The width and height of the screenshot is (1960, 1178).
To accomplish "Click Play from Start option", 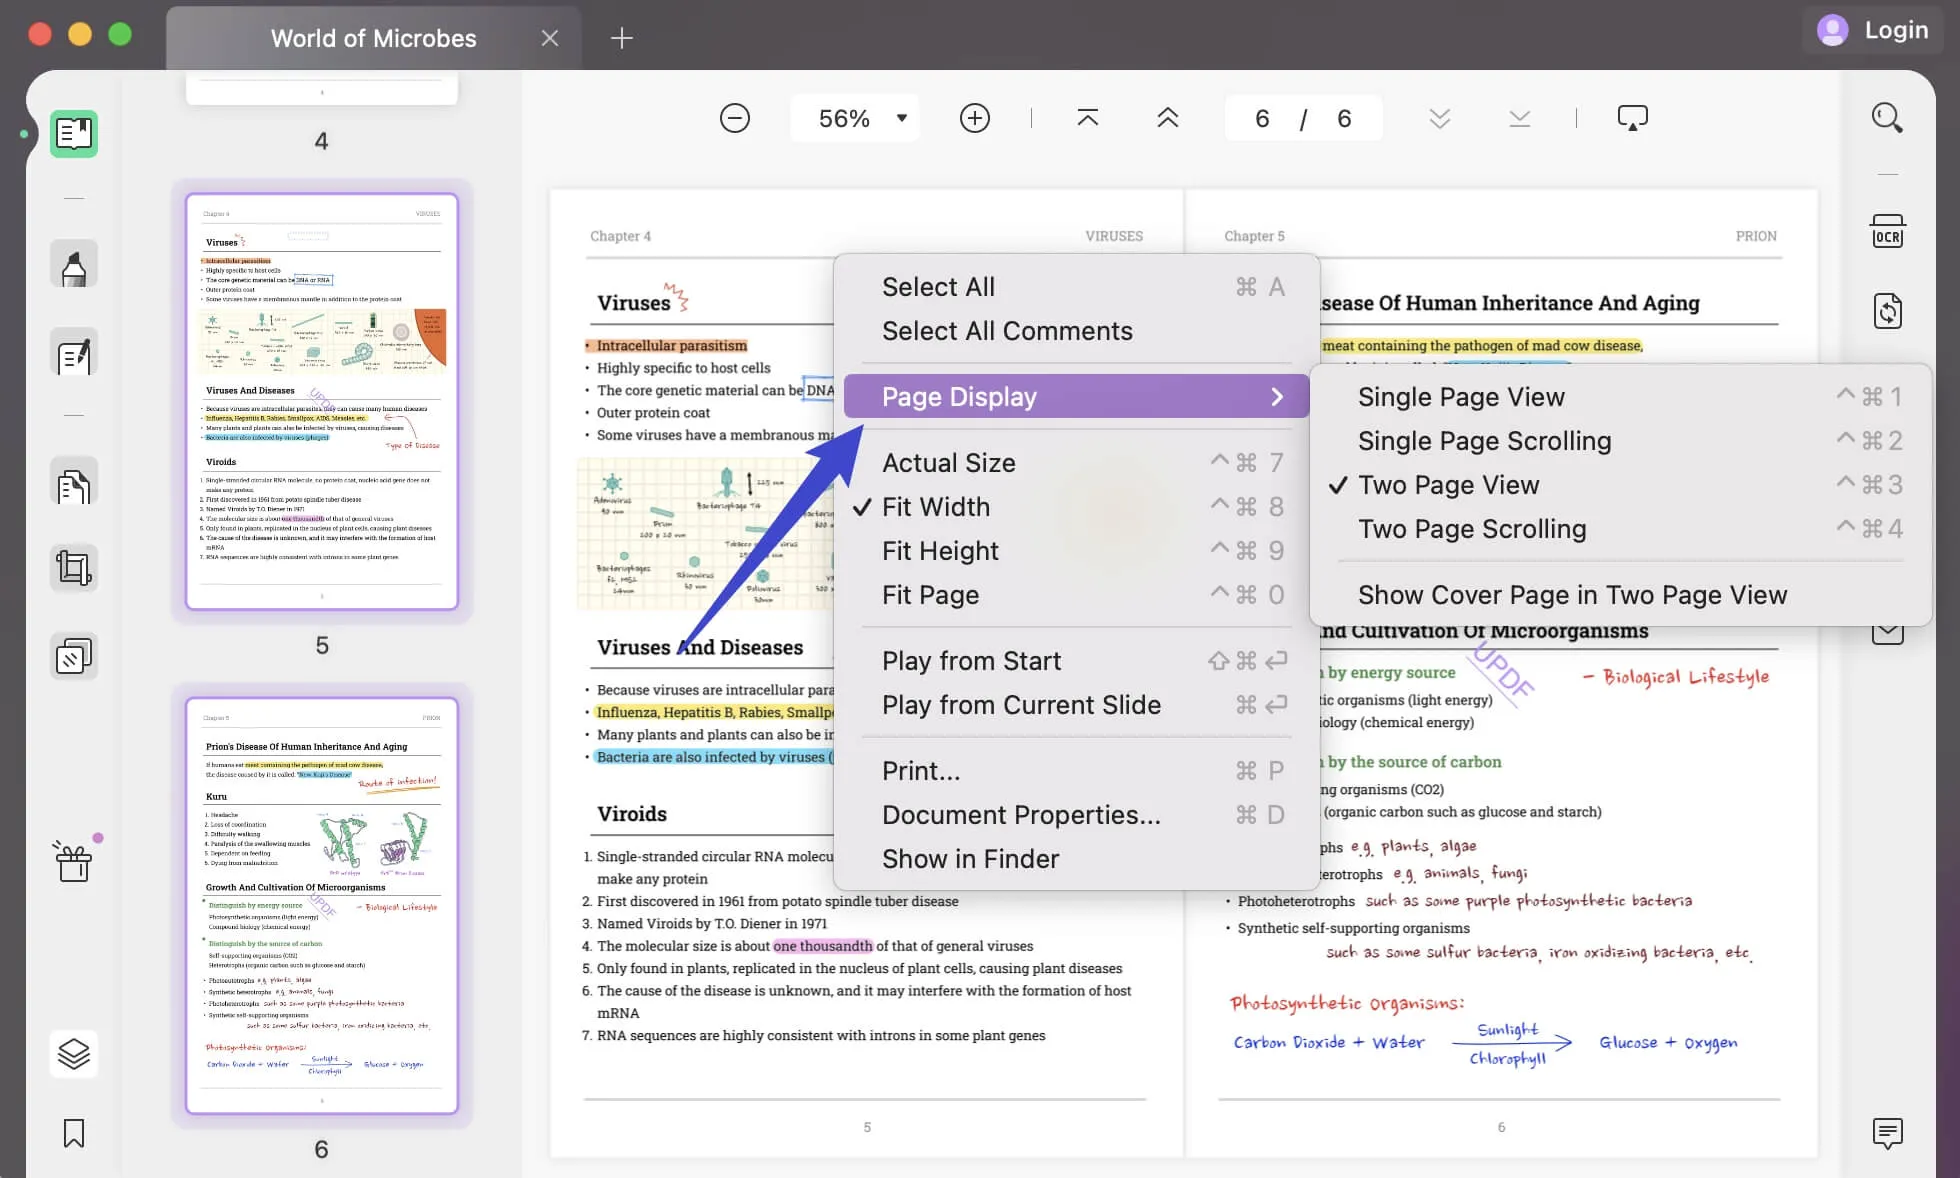I will [x=972, y=660].
